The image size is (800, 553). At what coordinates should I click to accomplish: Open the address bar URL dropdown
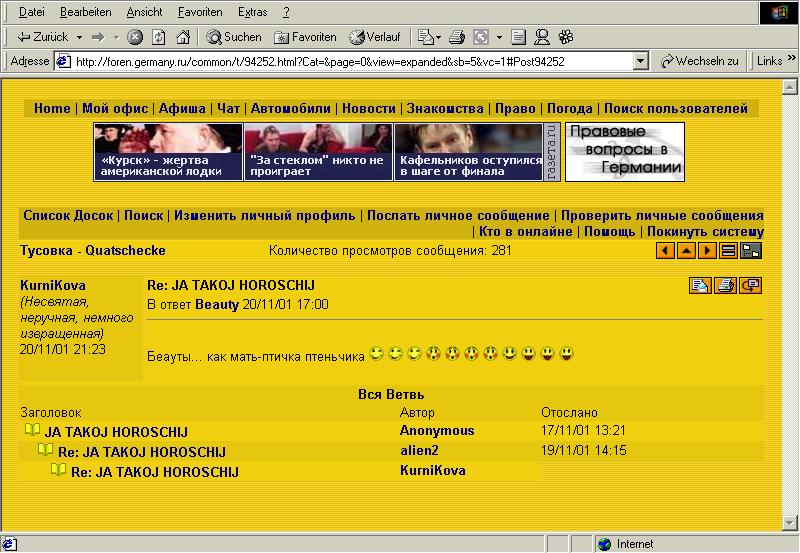(641, 61)
